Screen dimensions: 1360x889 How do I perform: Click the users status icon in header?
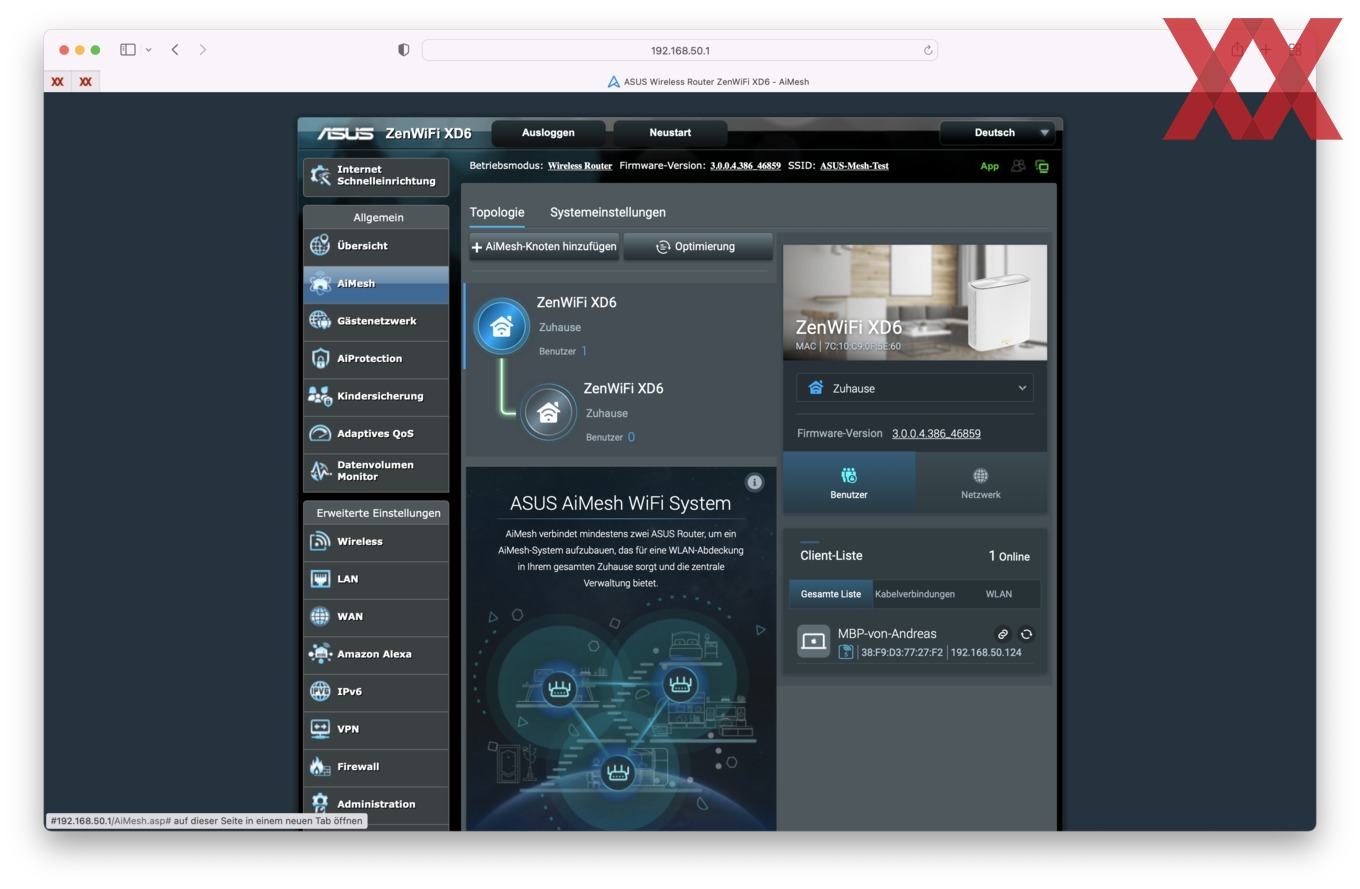tap(1018, 166)
